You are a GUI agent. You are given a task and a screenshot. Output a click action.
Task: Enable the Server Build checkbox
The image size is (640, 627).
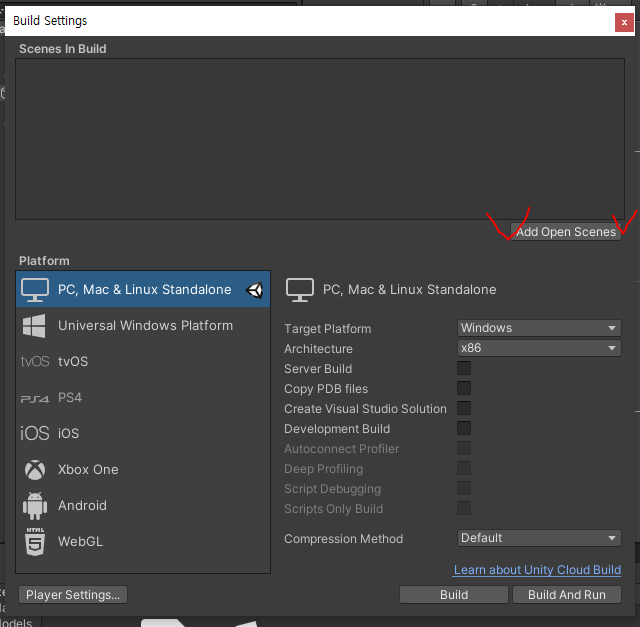pyautogui.click(x=464, y=368)
